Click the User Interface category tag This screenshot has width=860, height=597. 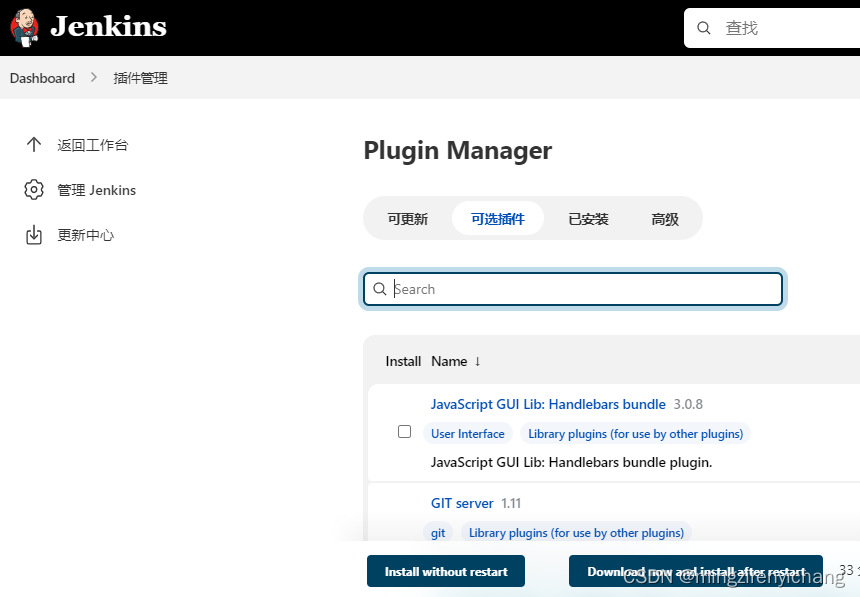coord(468,433)
